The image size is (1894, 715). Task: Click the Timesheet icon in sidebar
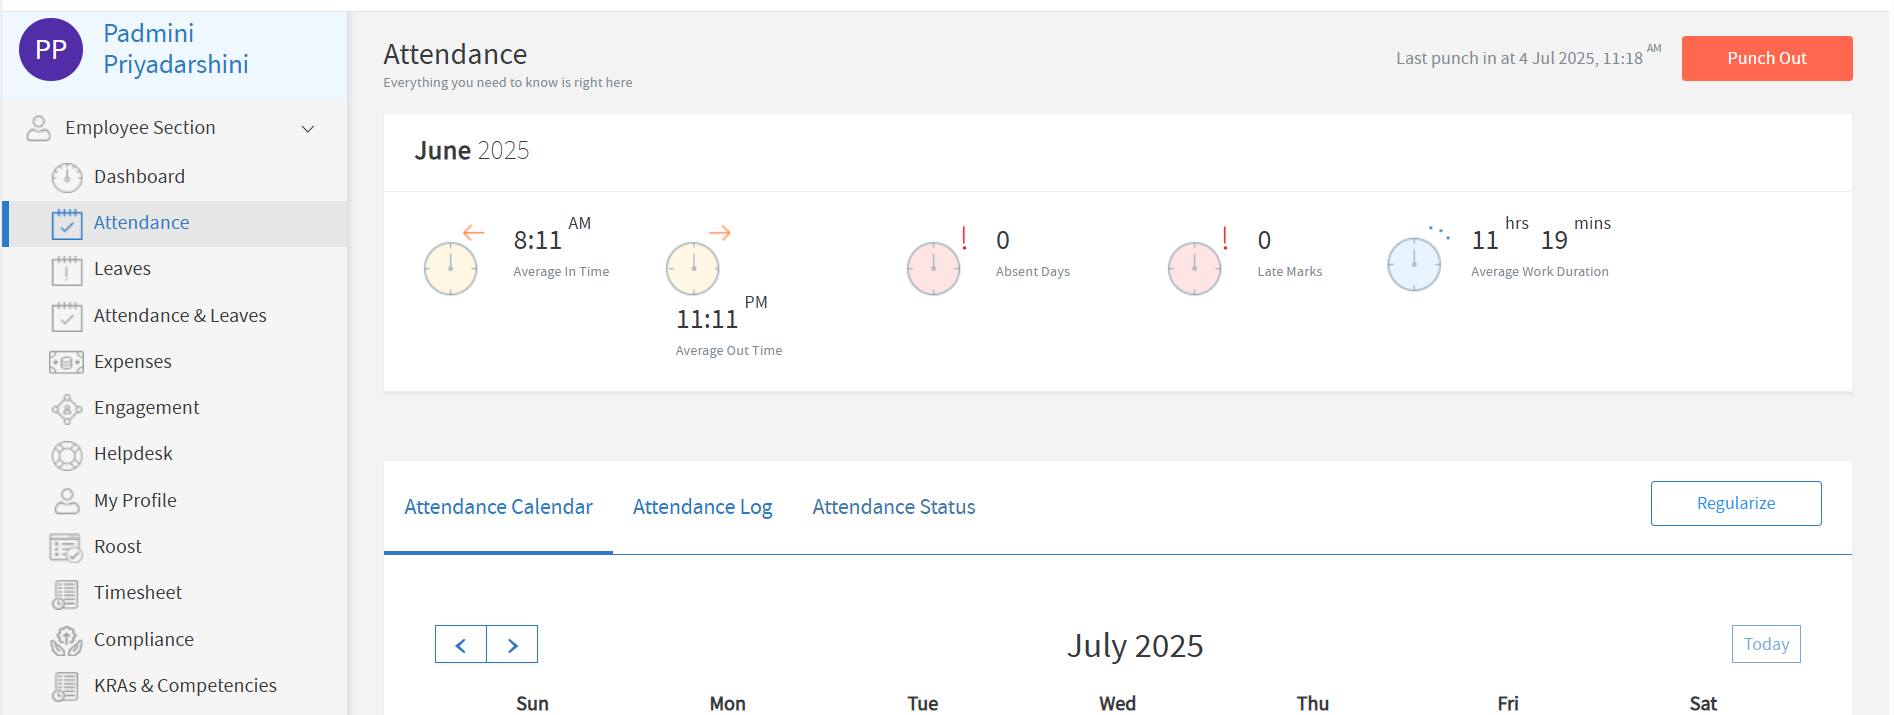pyautogui.click(x=66, y=594)
